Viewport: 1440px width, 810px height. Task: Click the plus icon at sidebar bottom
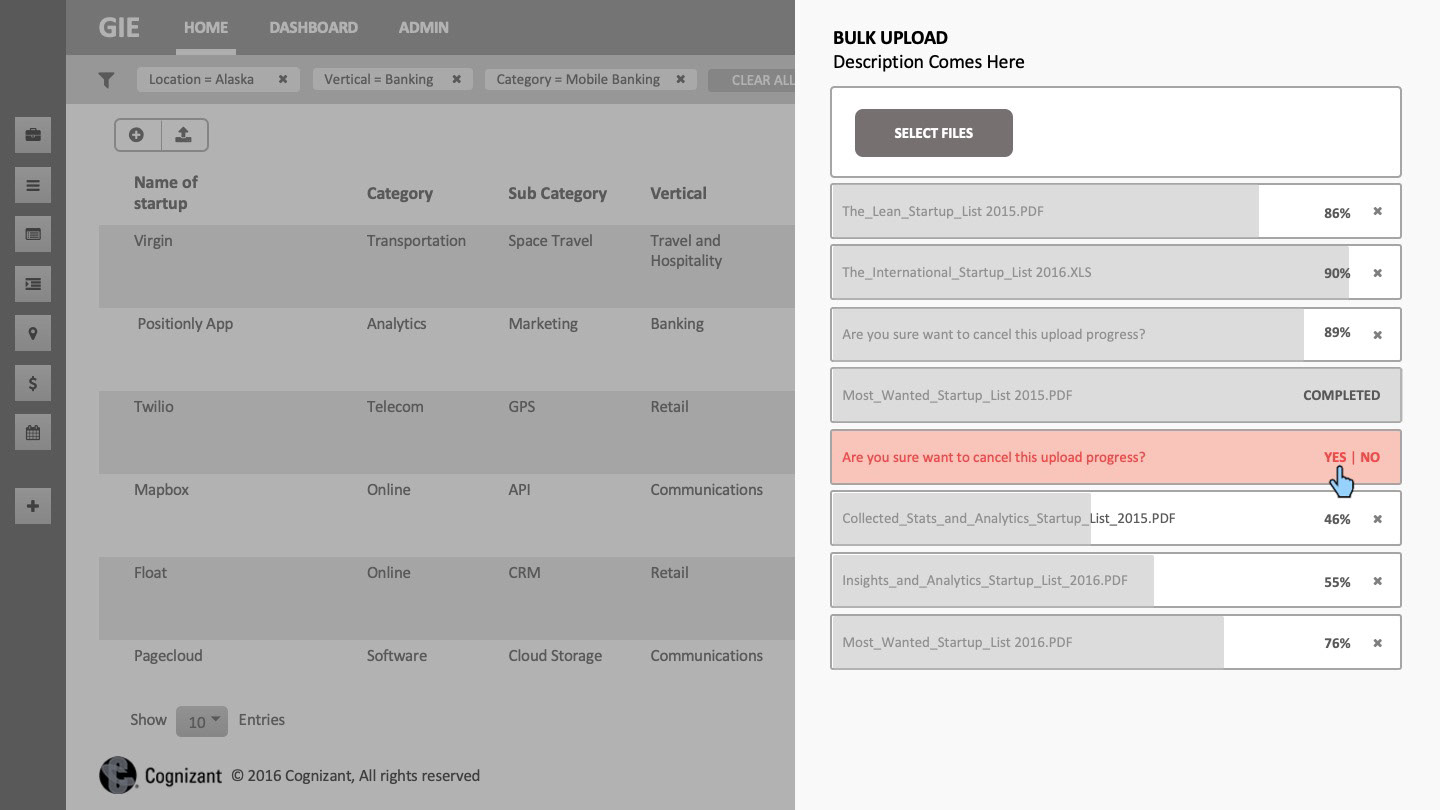coord(33,507)
